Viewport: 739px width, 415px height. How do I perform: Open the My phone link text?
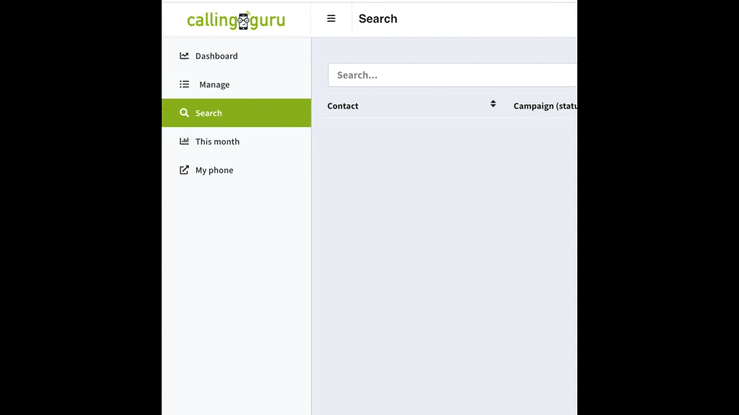click(x=214, y=170)
